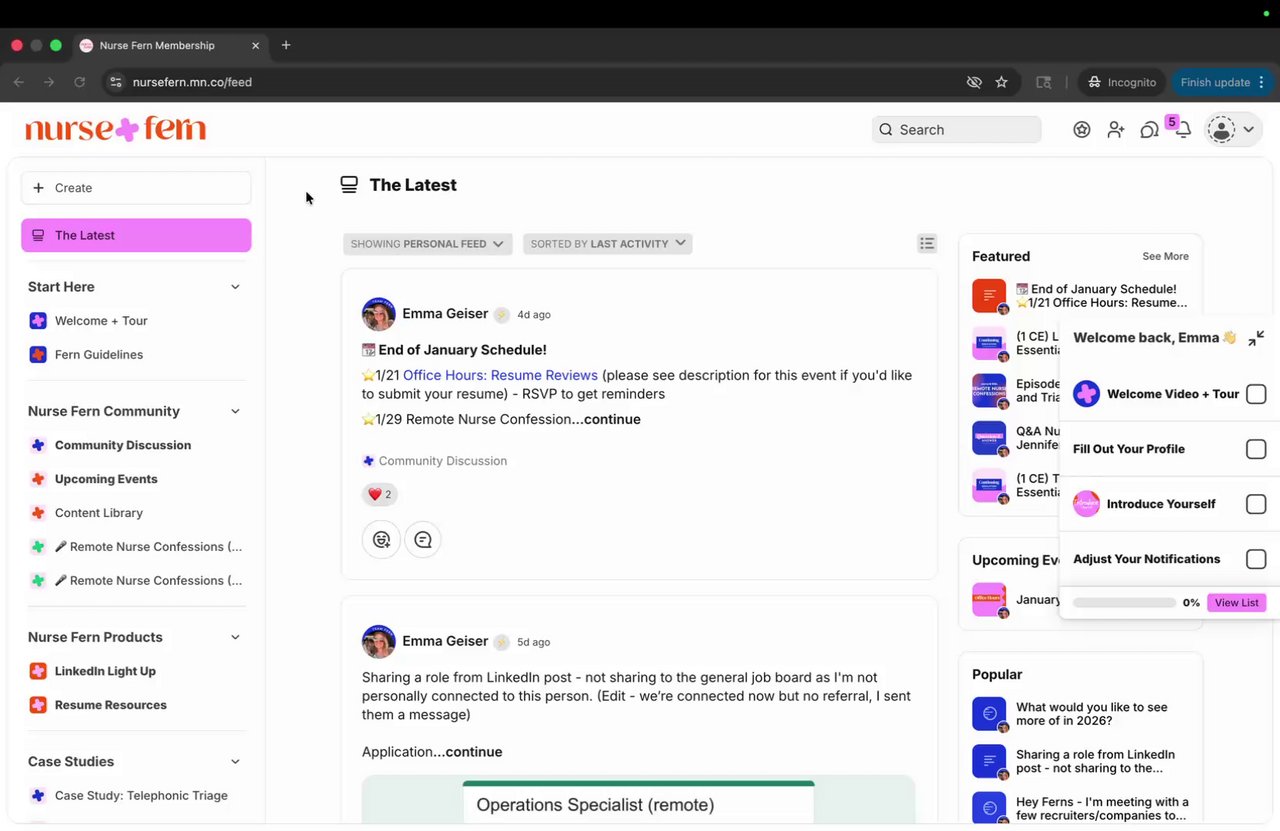1280x831 pixels.
Task: Collapse the Nurse Fern Products section
Action: coord(235,637)
